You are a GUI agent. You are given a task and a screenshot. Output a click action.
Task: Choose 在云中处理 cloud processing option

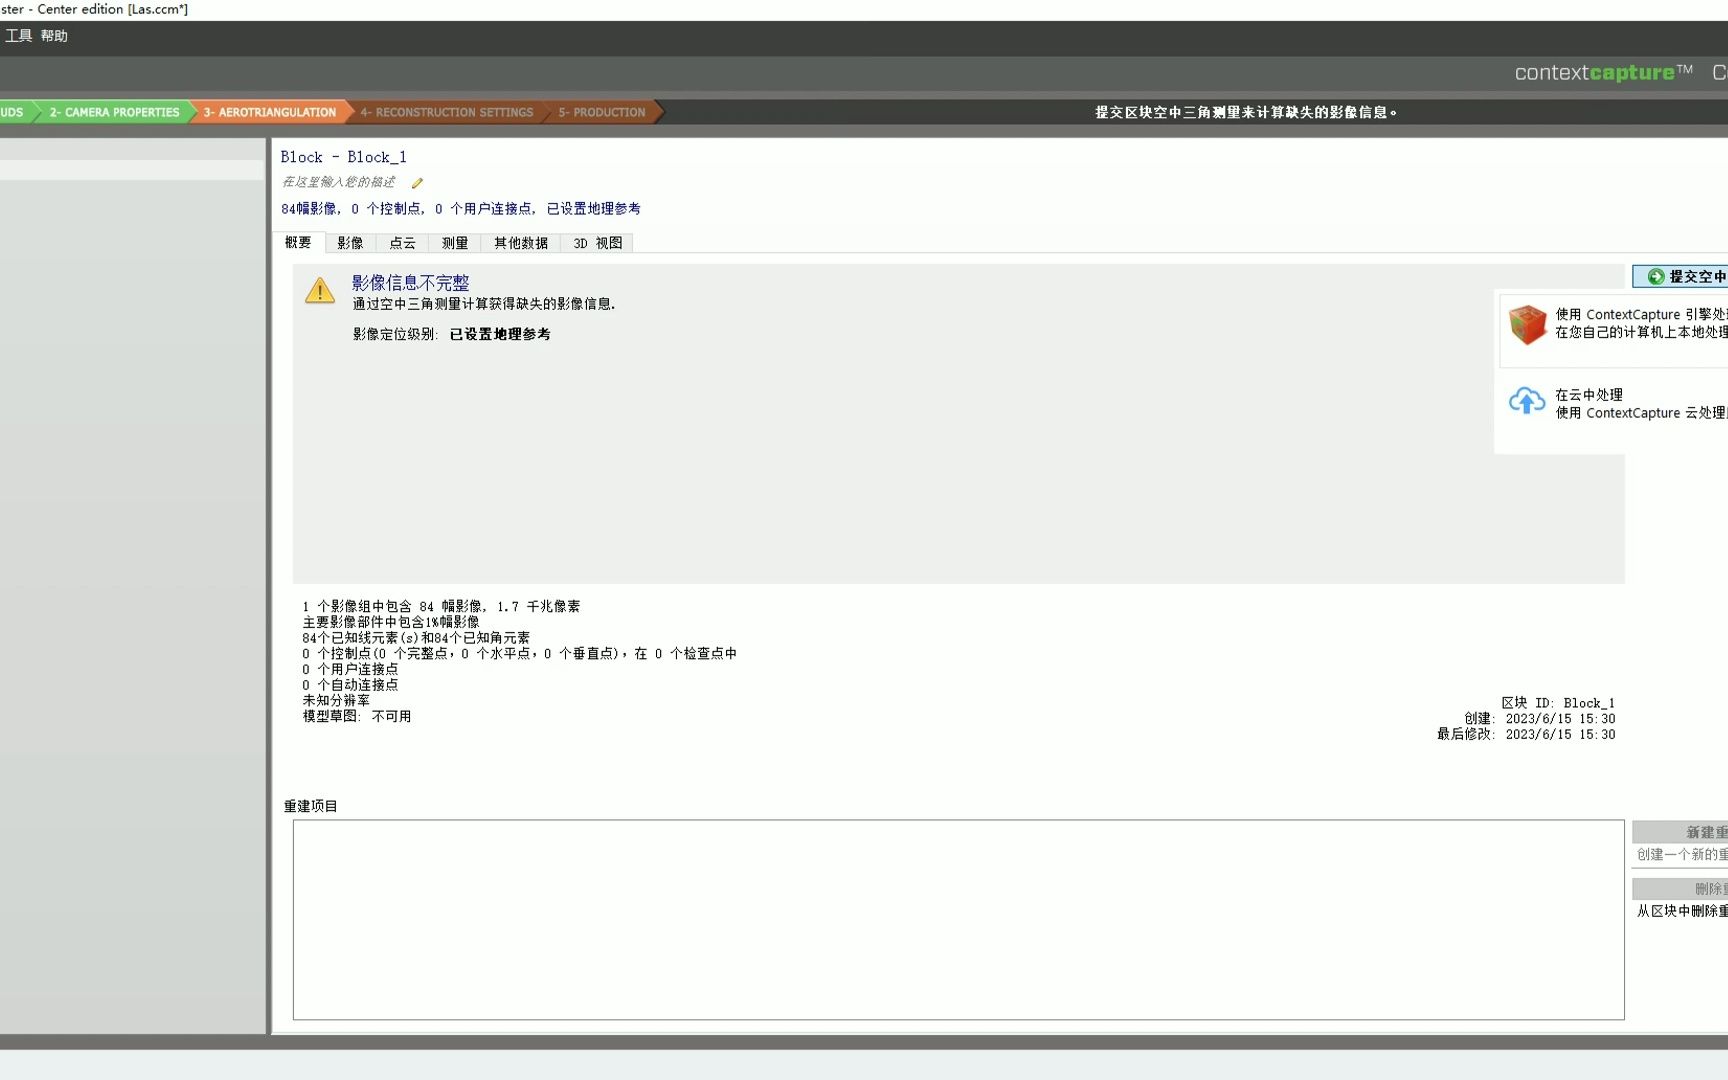1613,404
